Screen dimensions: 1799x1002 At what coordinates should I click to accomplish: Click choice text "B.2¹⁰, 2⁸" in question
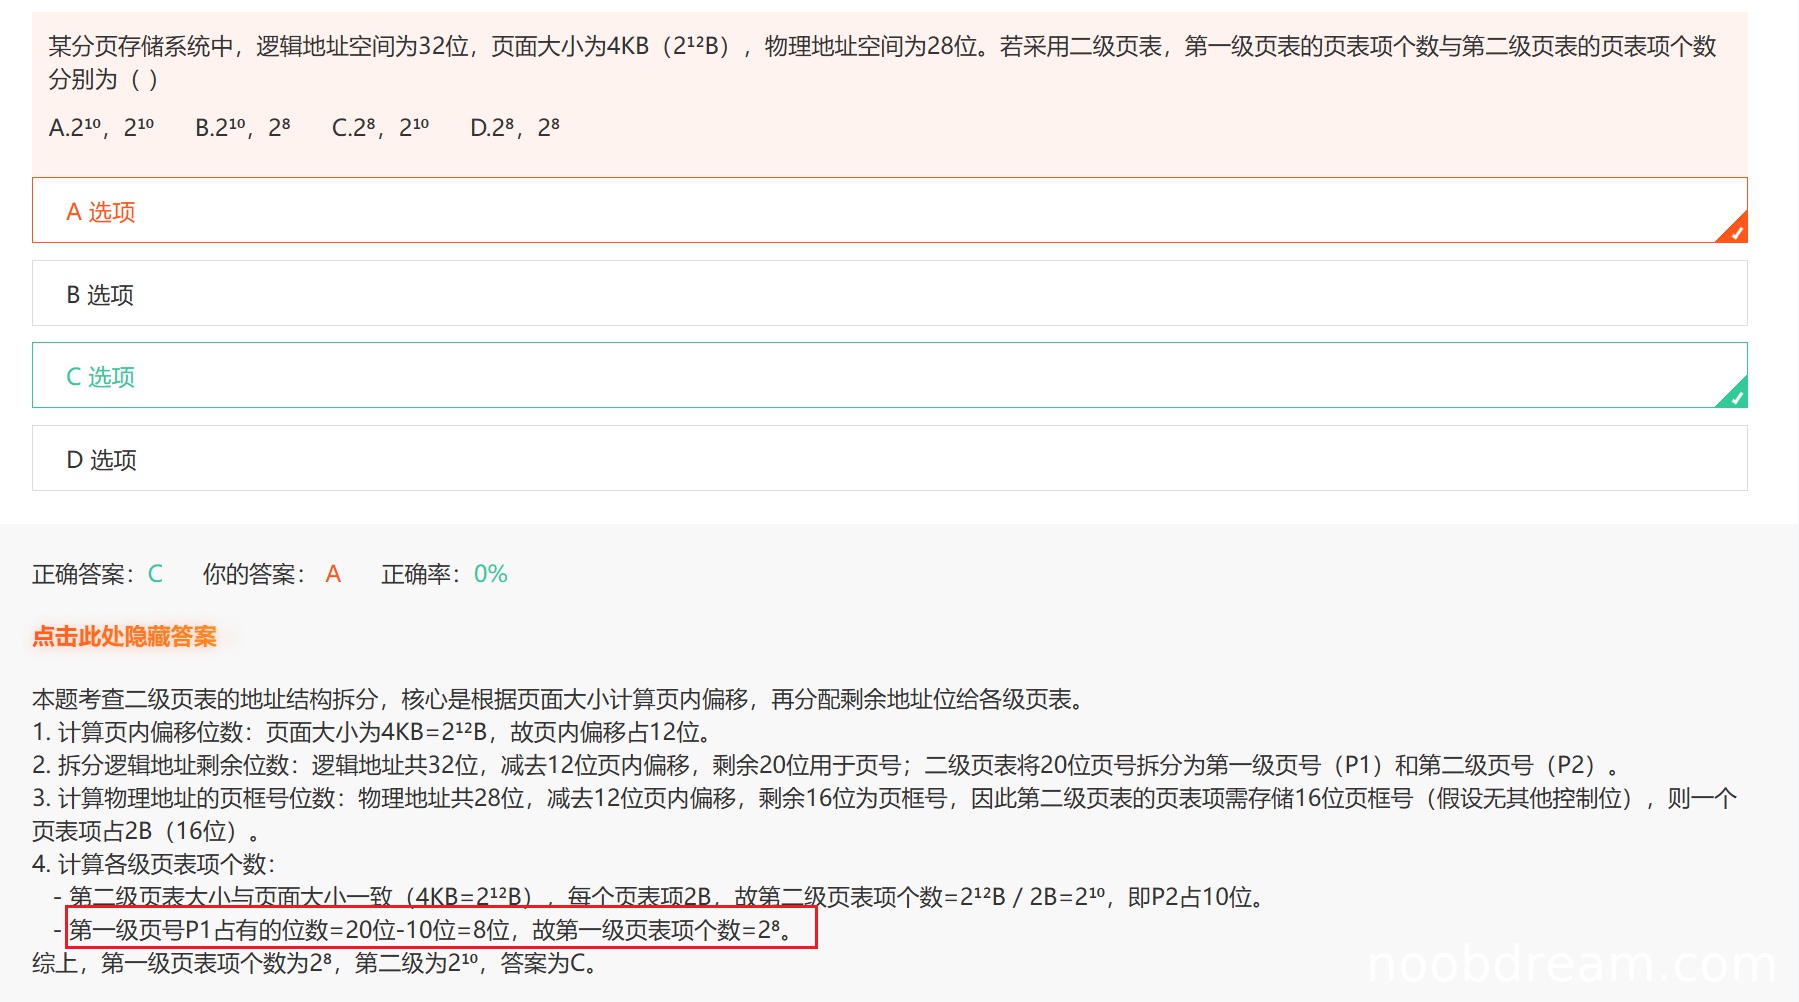pyautogui.click(x=243, y=128)
